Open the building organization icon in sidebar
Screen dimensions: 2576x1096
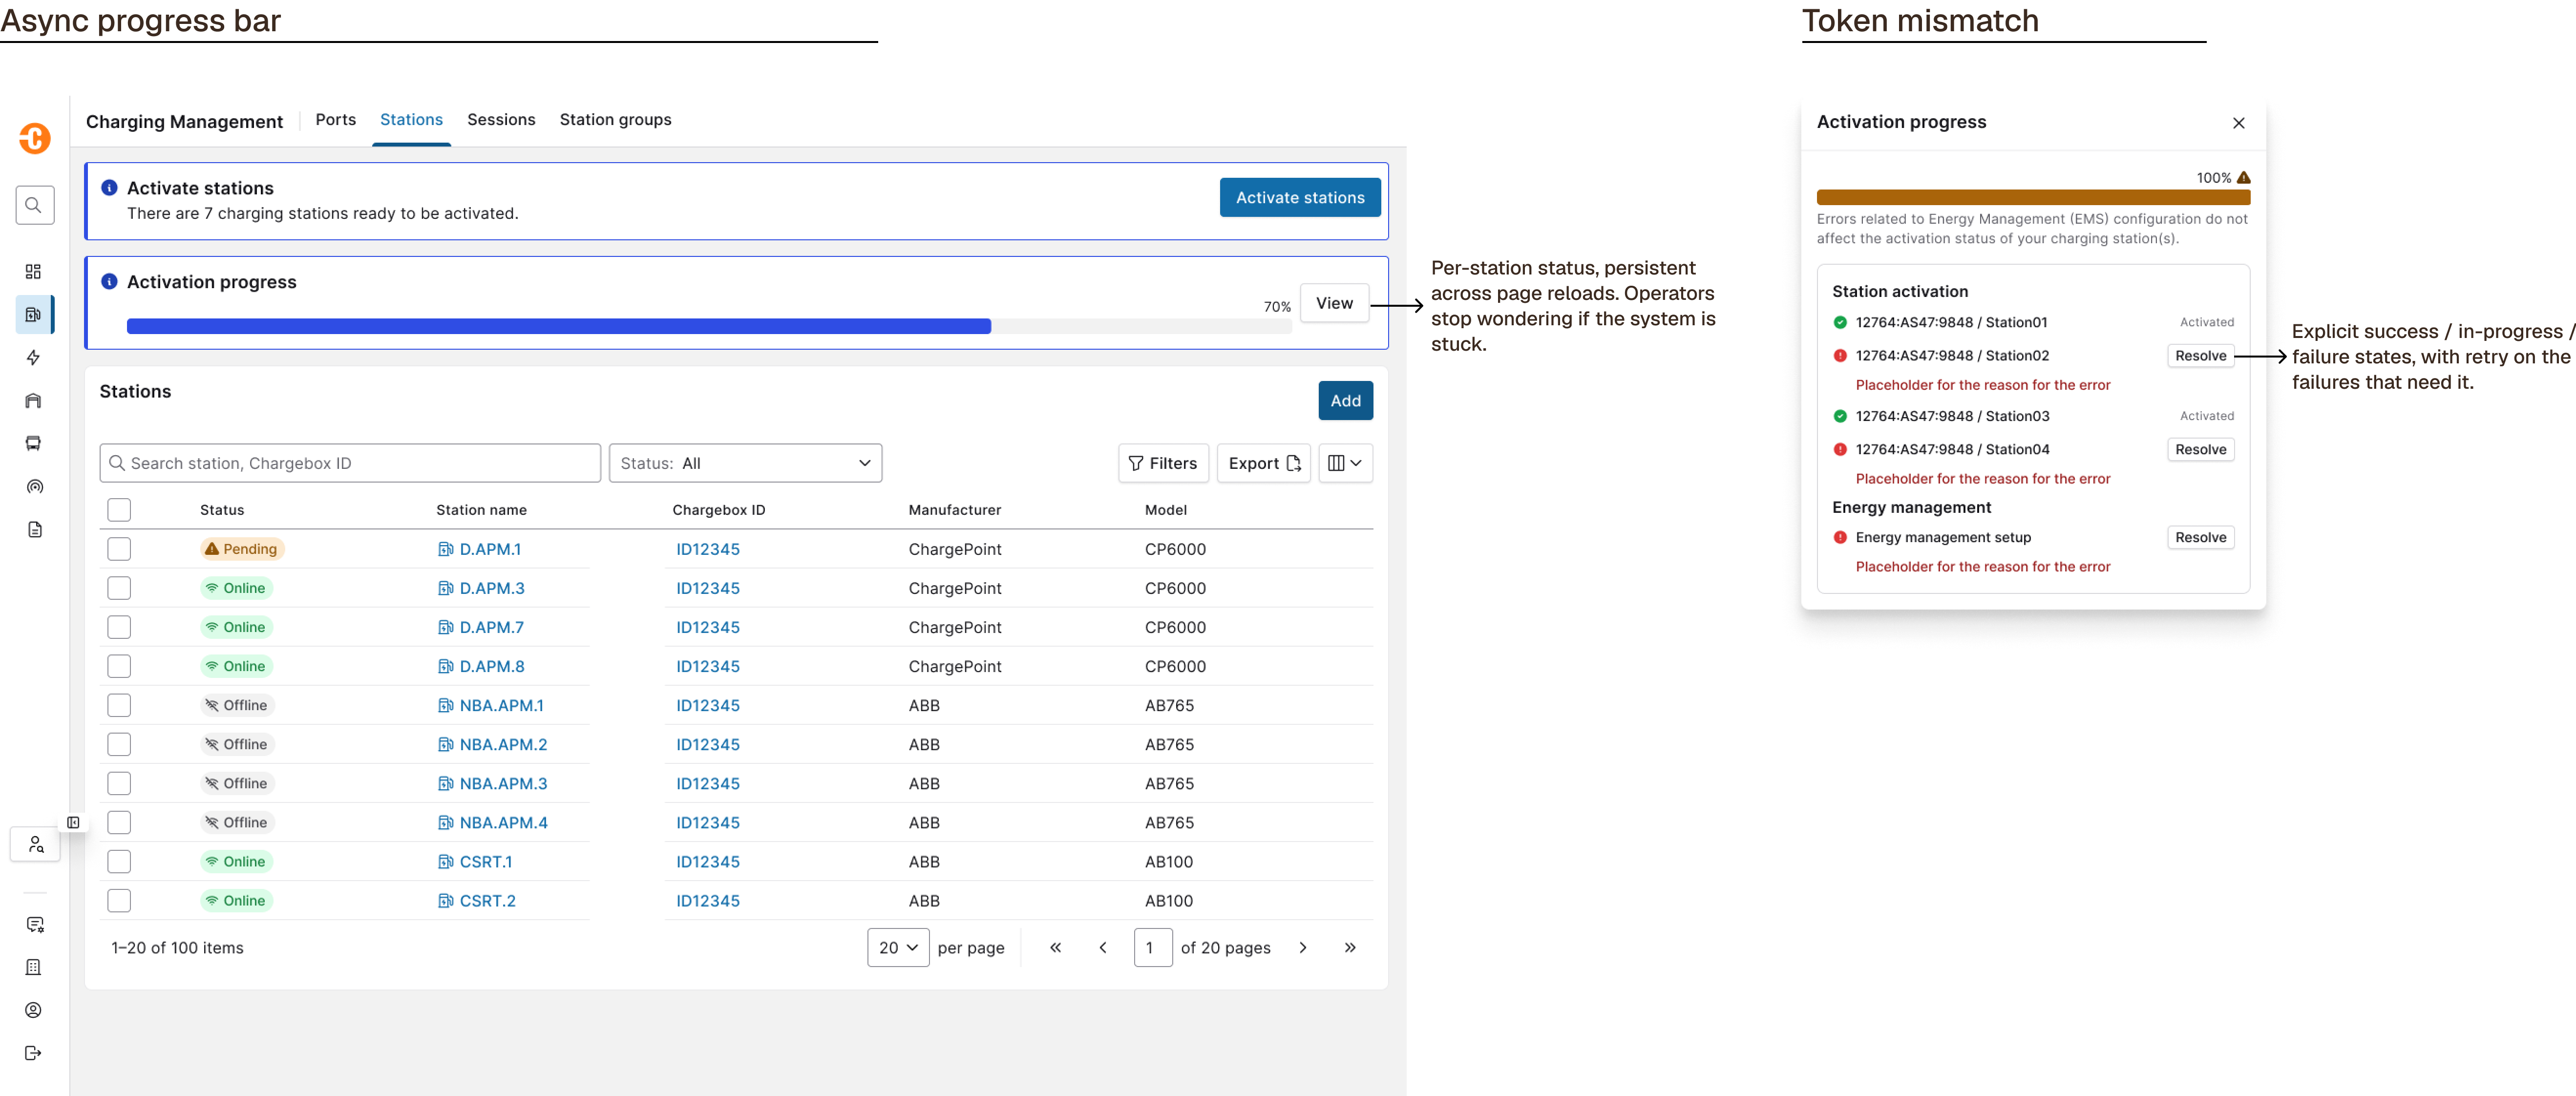click(x=33, y=968)
